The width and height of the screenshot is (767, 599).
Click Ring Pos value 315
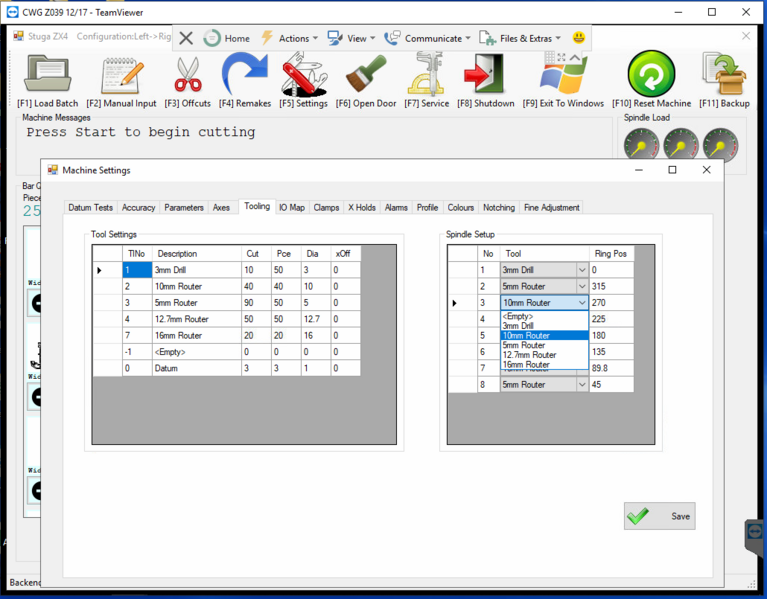point(611,287)
